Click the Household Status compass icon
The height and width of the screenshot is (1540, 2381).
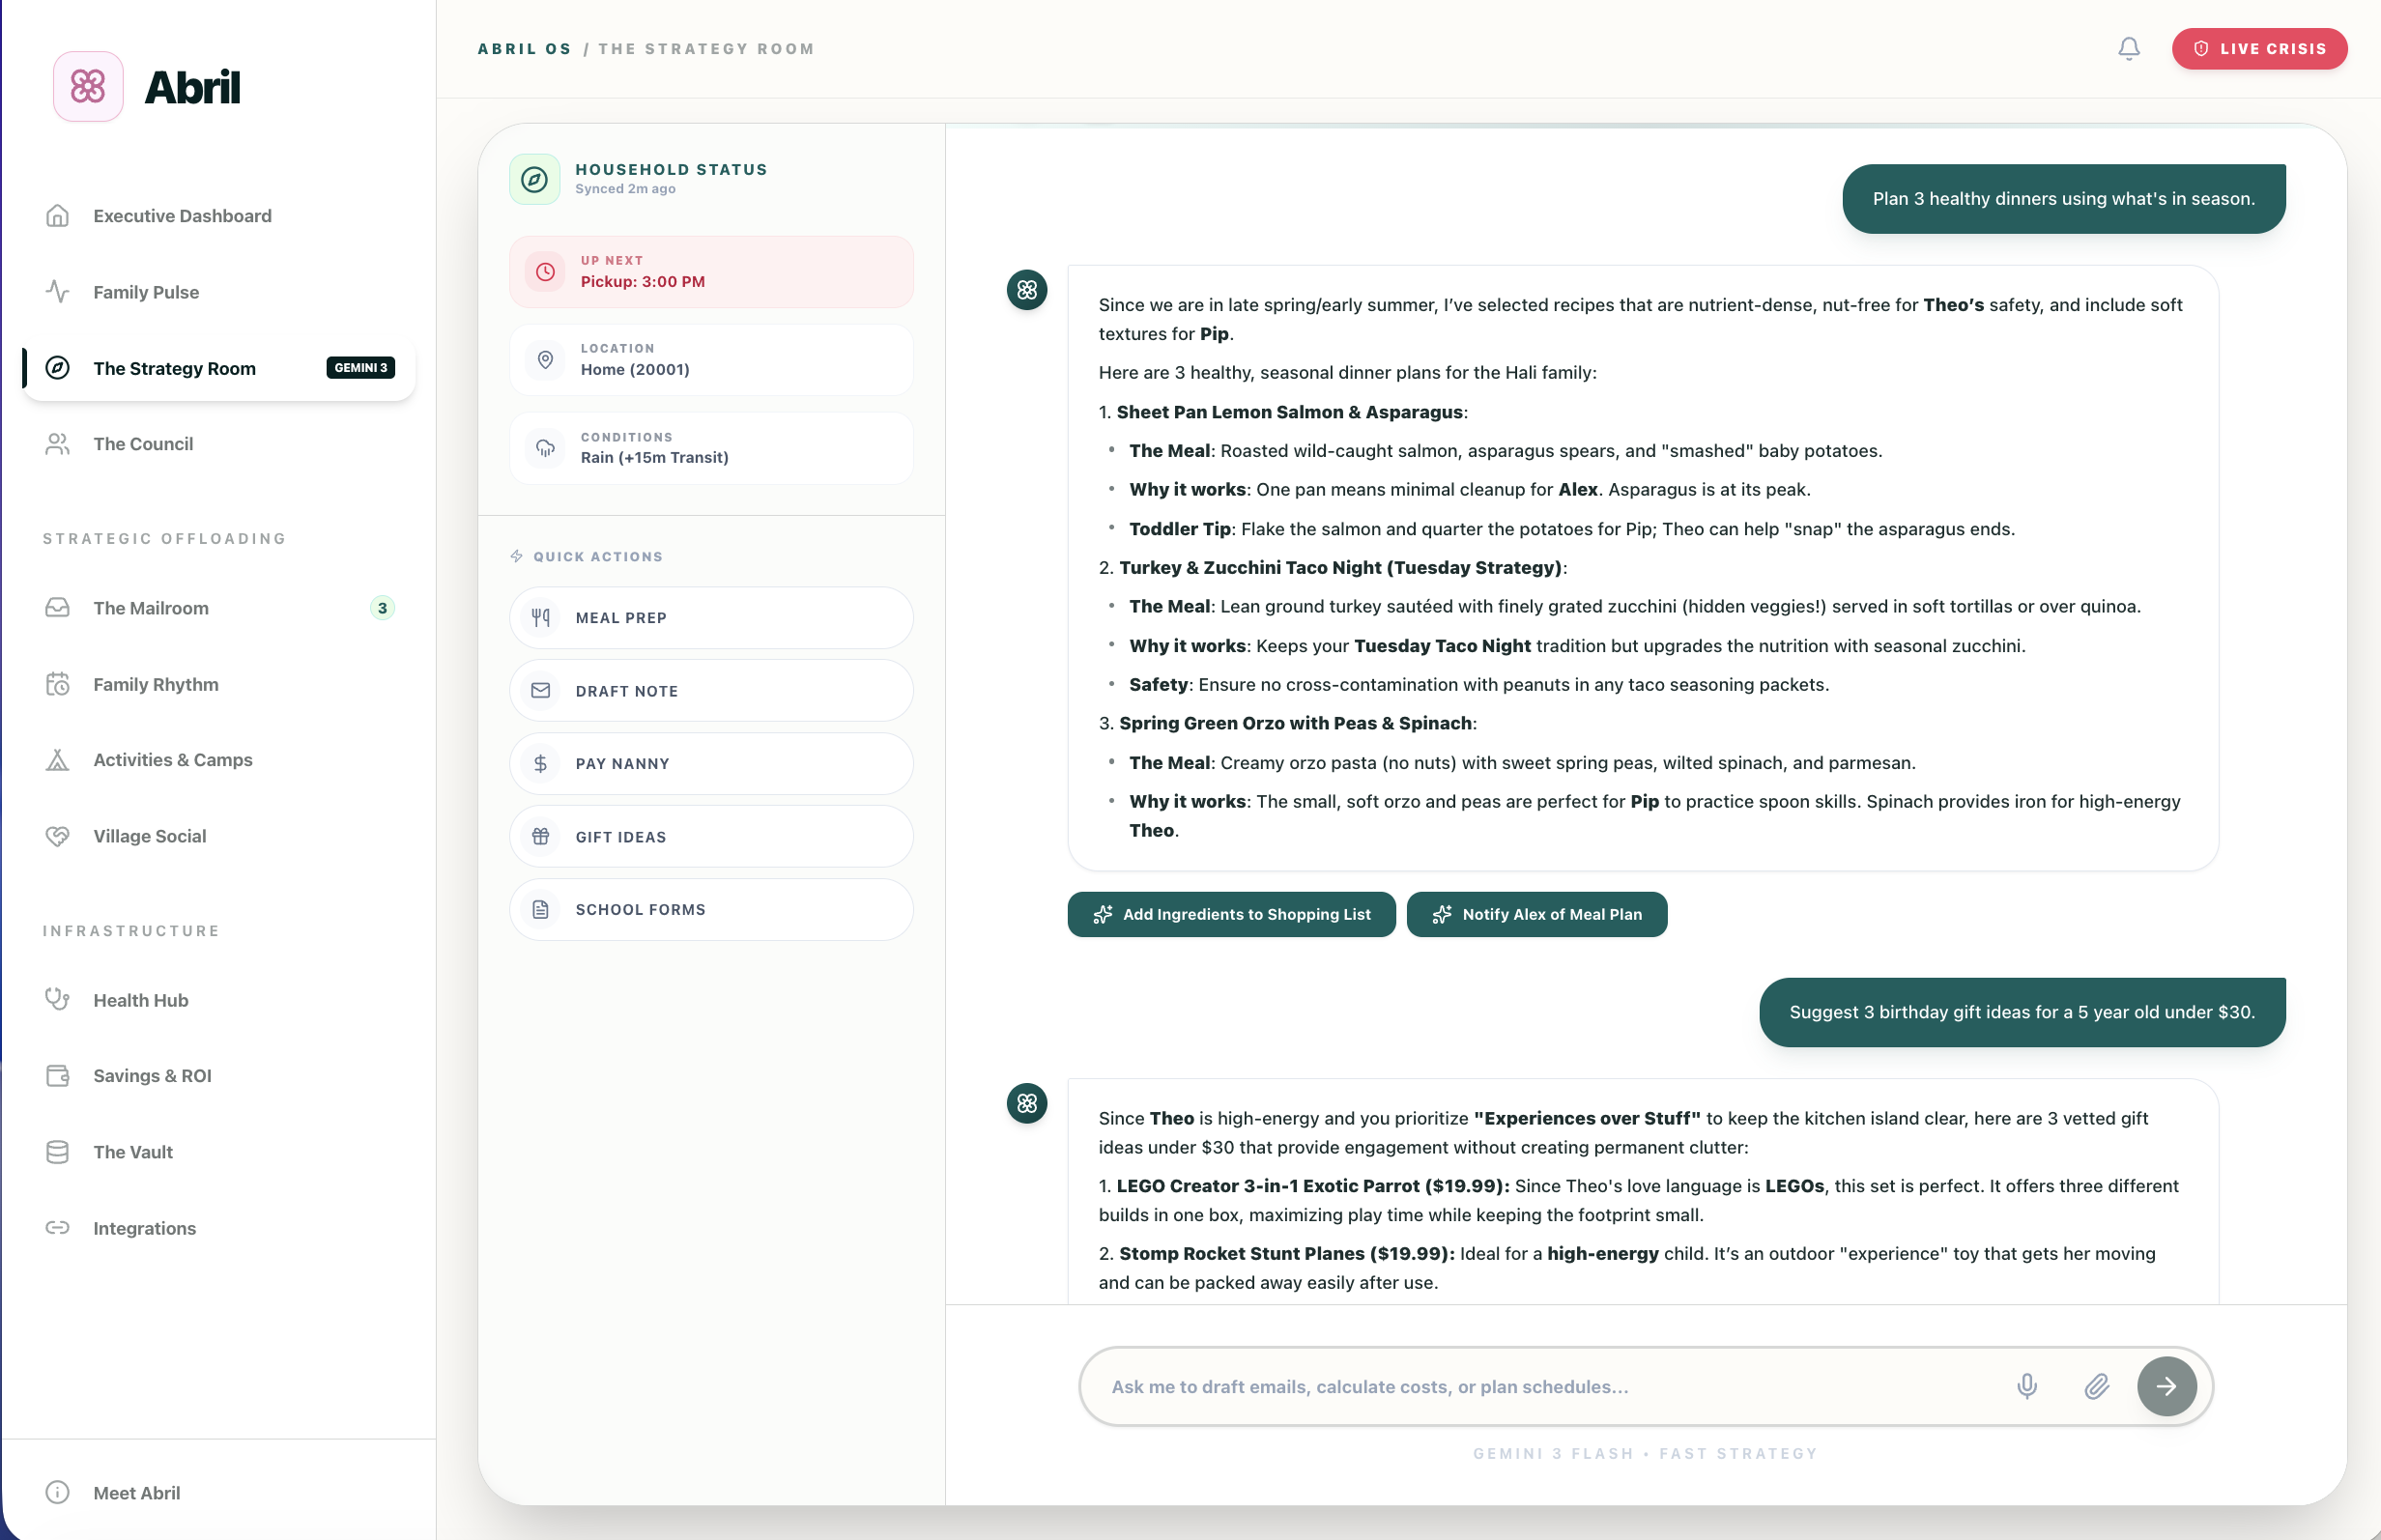534,179
